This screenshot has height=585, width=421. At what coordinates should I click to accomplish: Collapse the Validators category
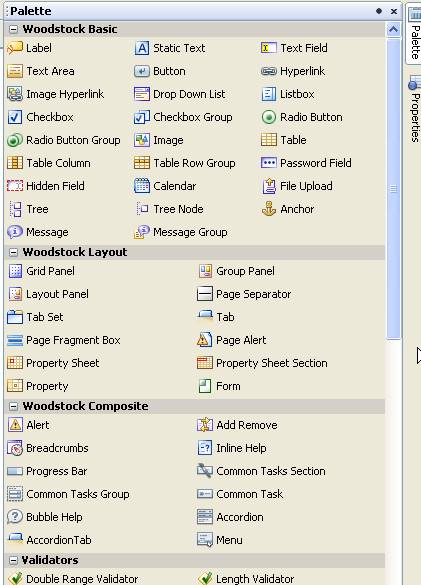[x=13, y=560]
